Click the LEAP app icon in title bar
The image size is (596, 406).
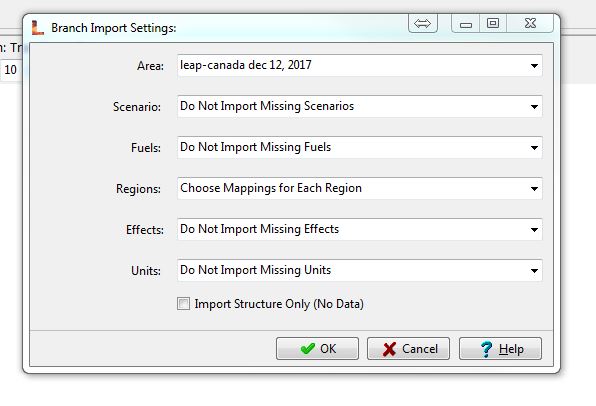(38, 28)
